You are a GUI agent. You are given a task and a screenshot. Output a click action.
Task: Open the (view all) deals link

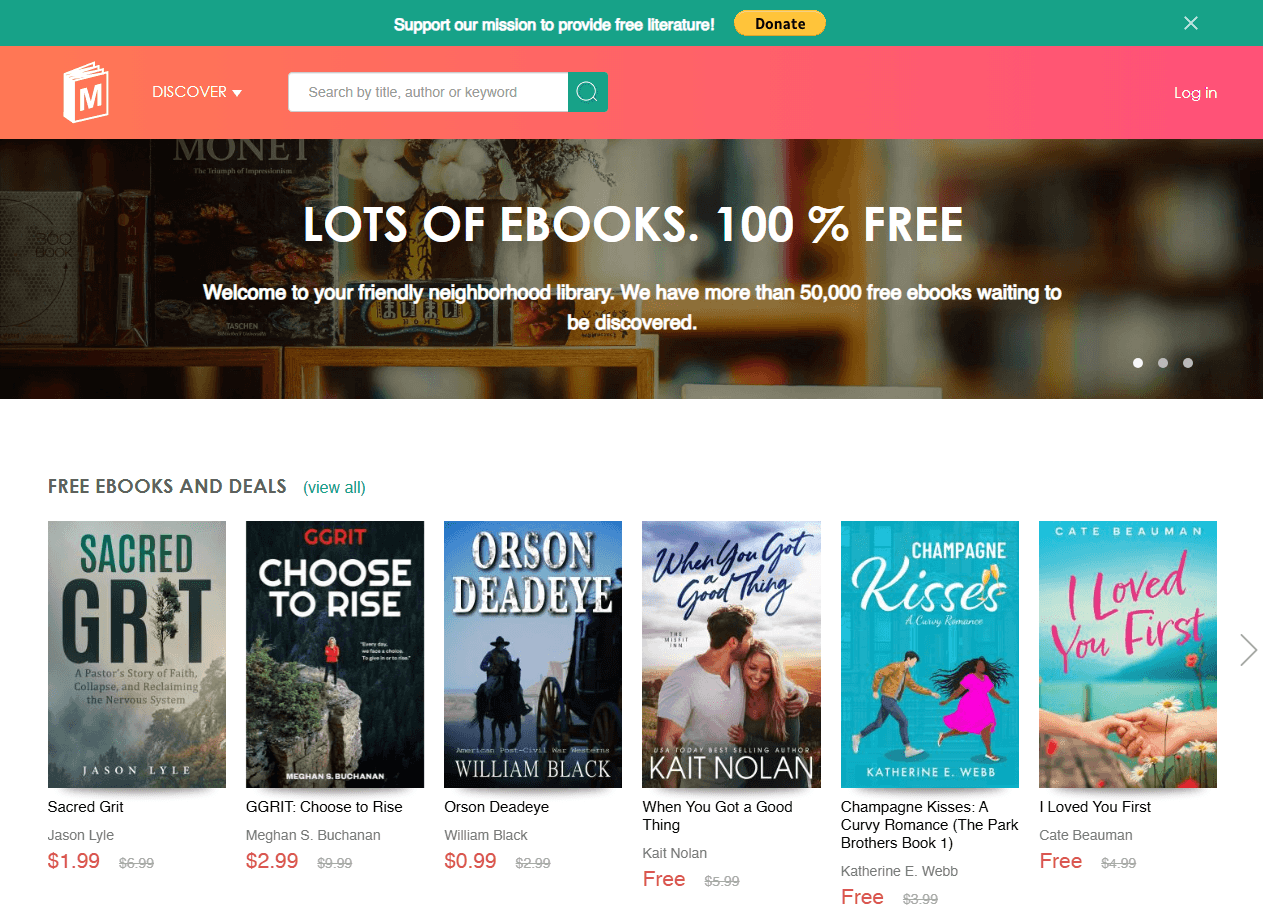click(x=334, y=488)
